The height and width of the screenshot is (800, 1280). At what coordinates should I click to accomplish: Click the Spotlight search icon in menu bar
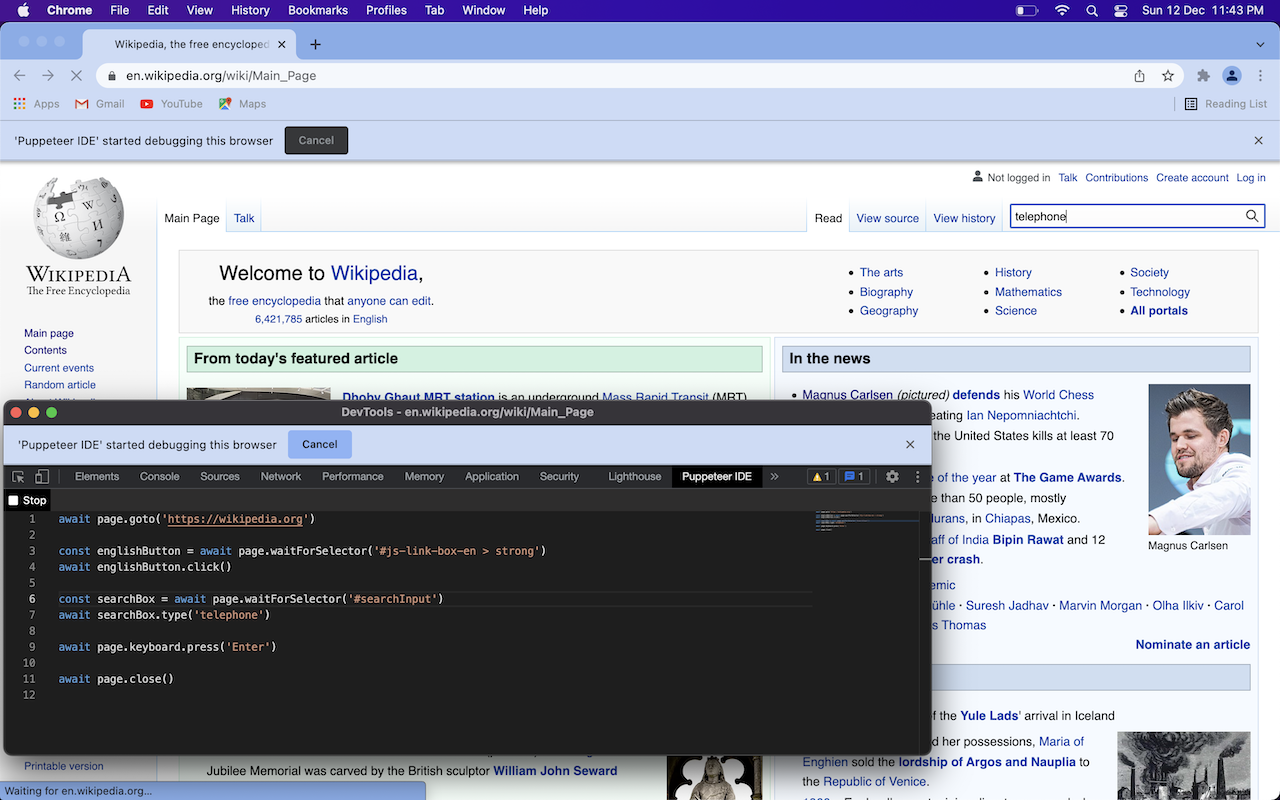point(1092,10)
